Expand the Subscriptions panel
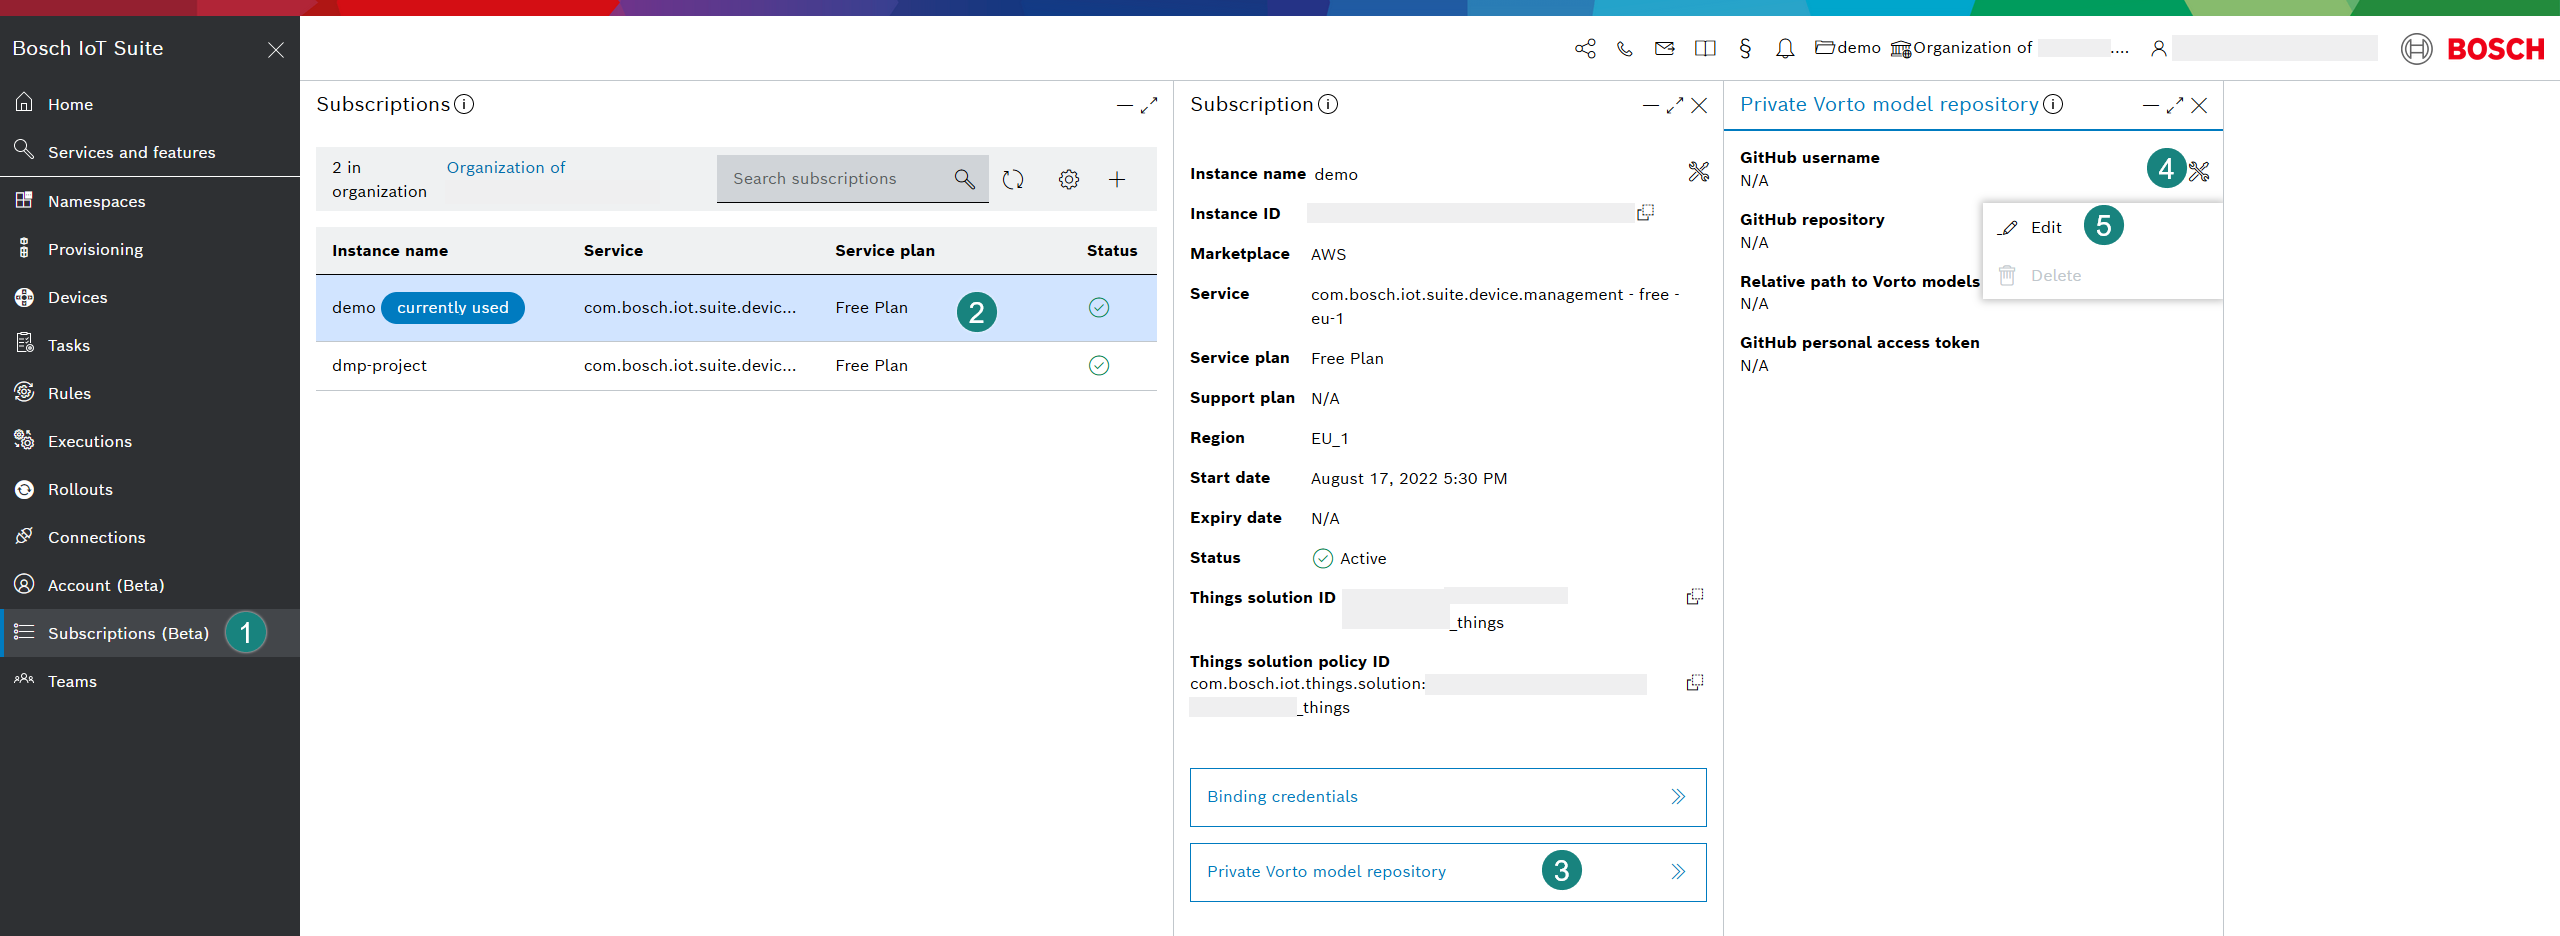 click(1149, 105)
